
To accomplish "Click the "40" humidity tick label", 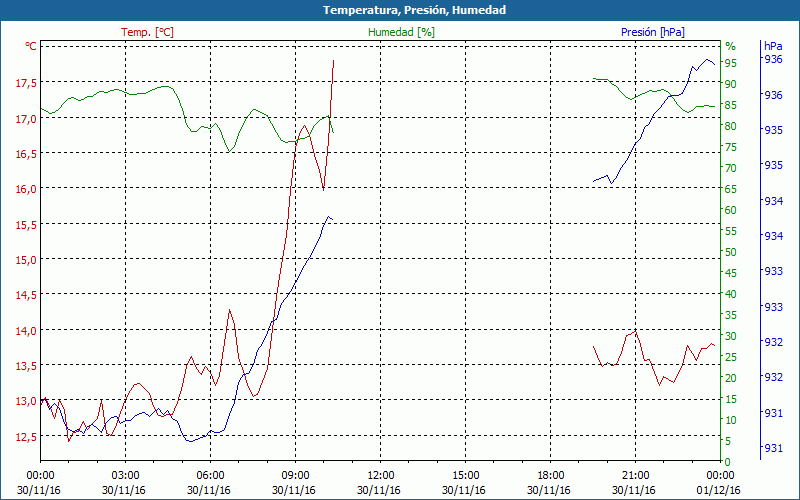I will click(x=731, y=294).
